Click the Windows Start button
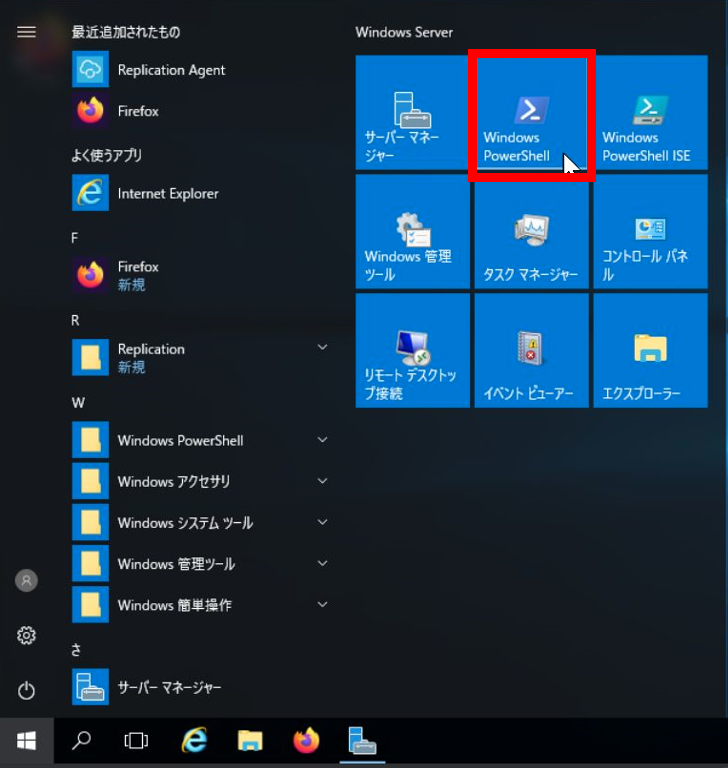 point(26,741)
